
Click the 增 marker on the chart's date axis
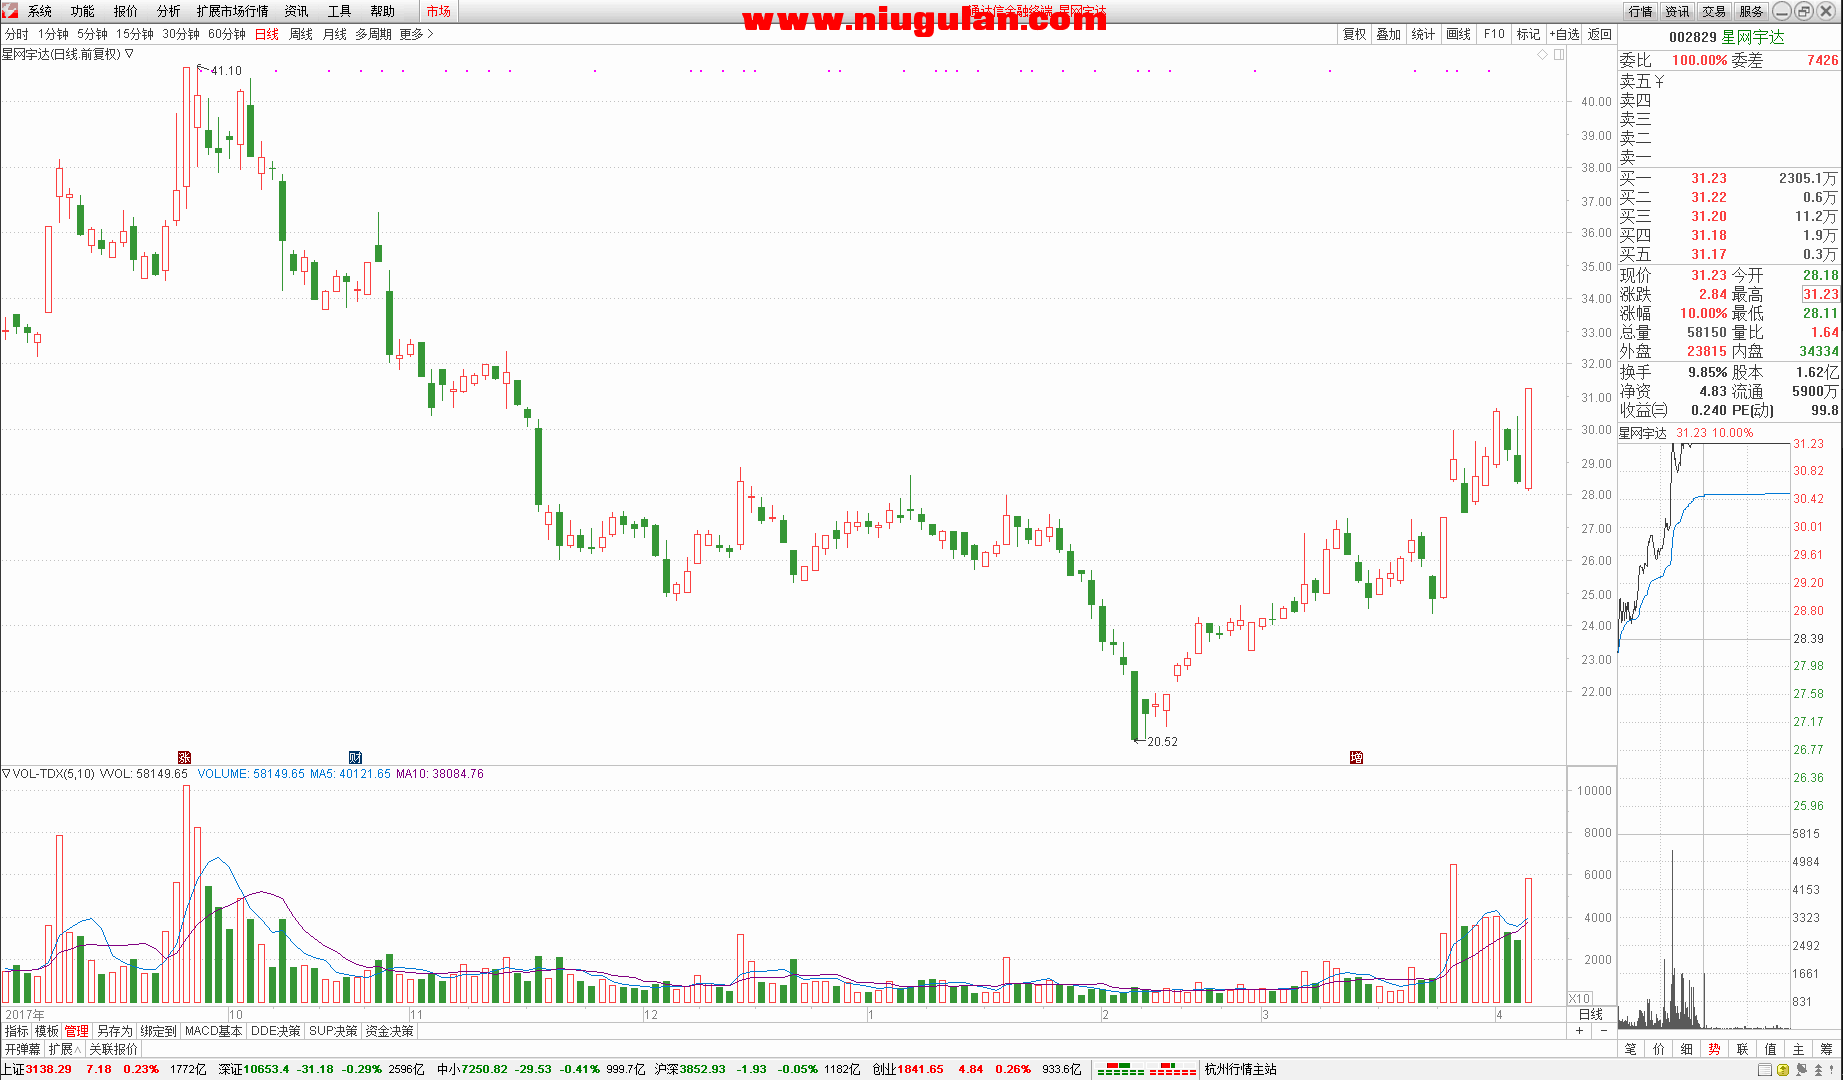[1356, 757]
